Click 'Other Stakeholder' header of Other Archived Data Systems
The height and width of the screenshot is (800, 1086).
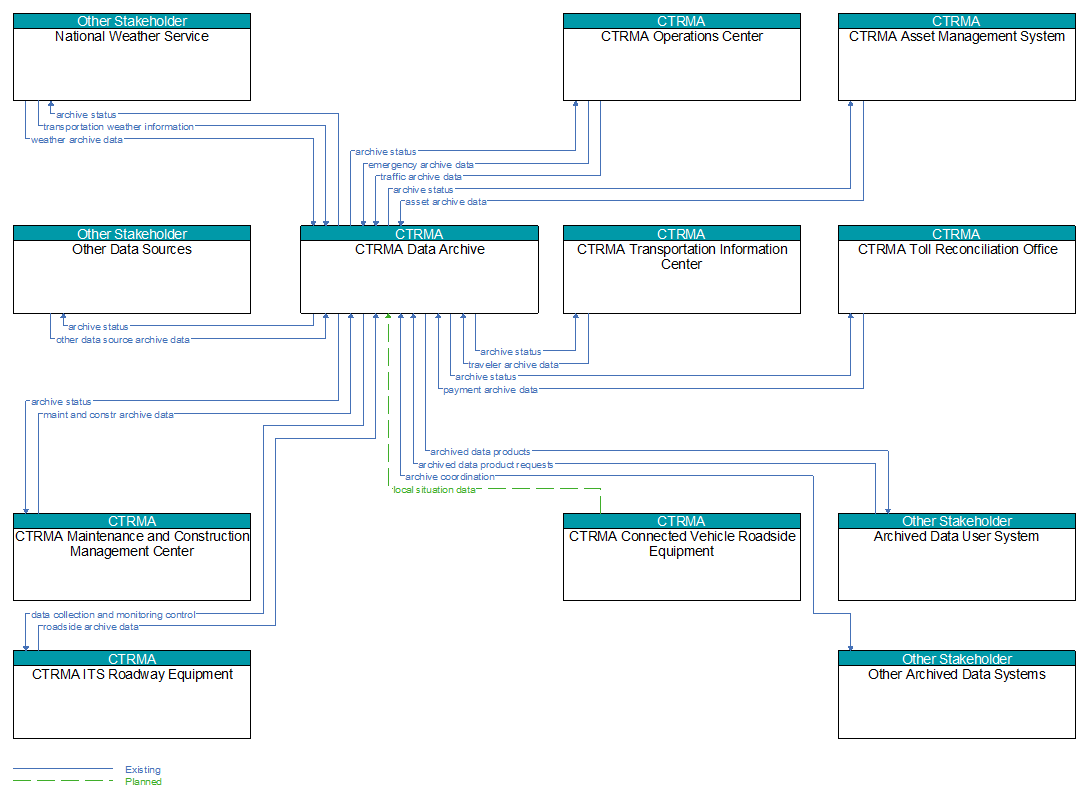956,658
